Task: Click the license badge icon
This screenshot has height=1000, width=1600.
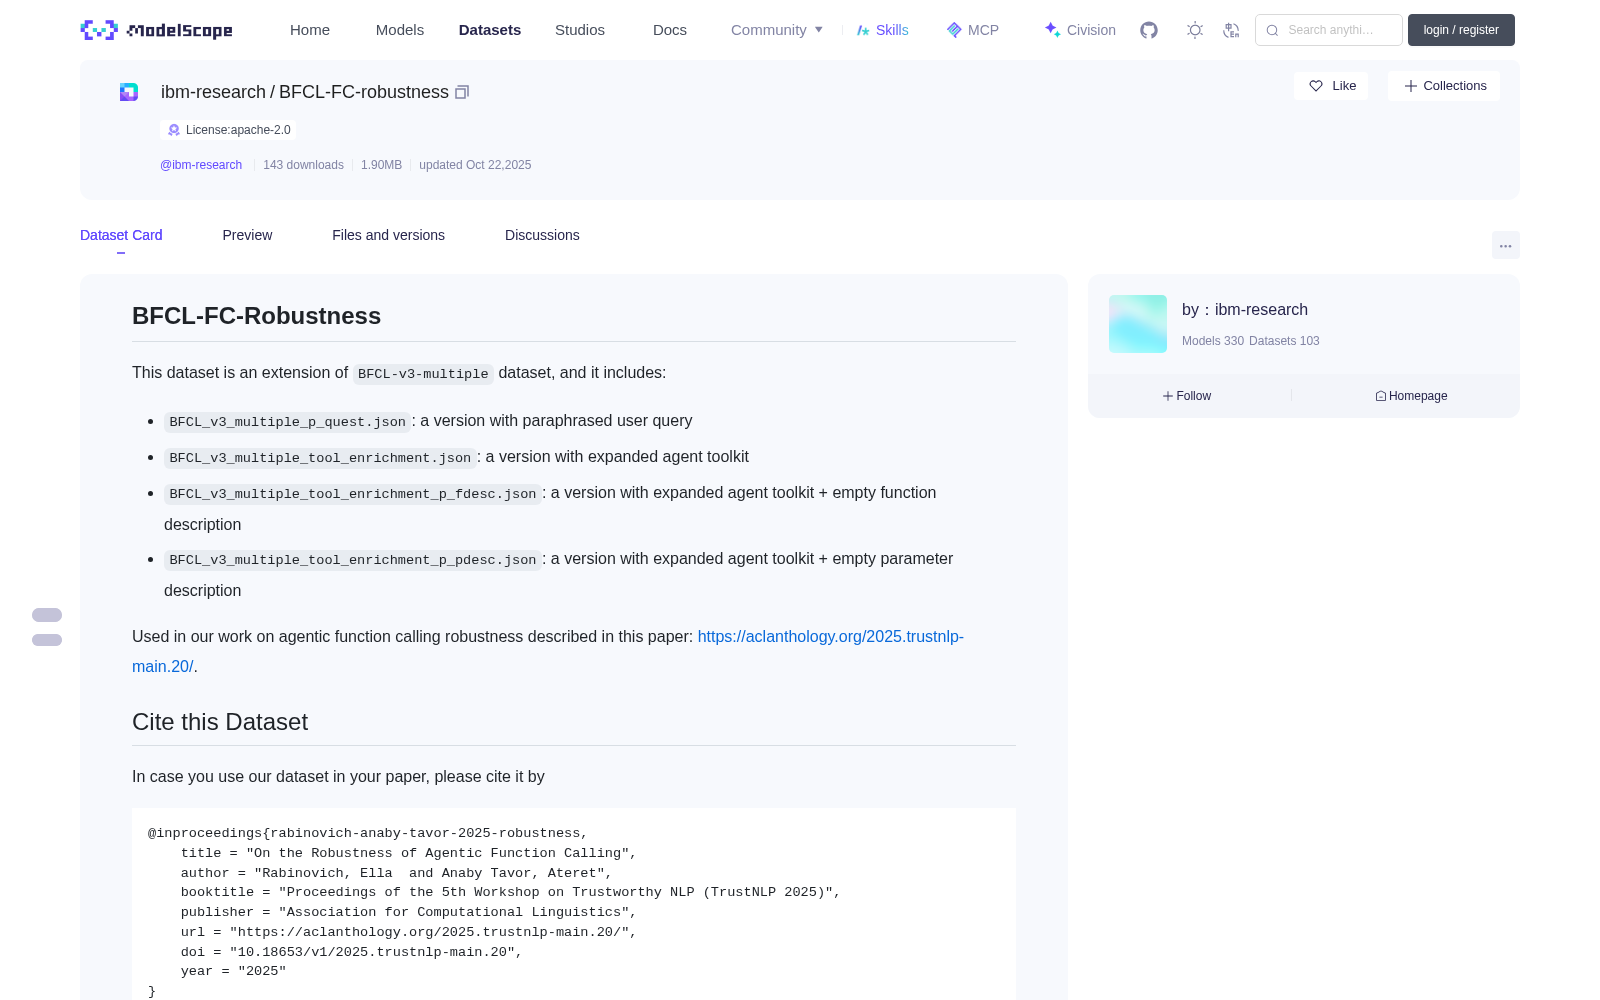Action: coord(174,130)
